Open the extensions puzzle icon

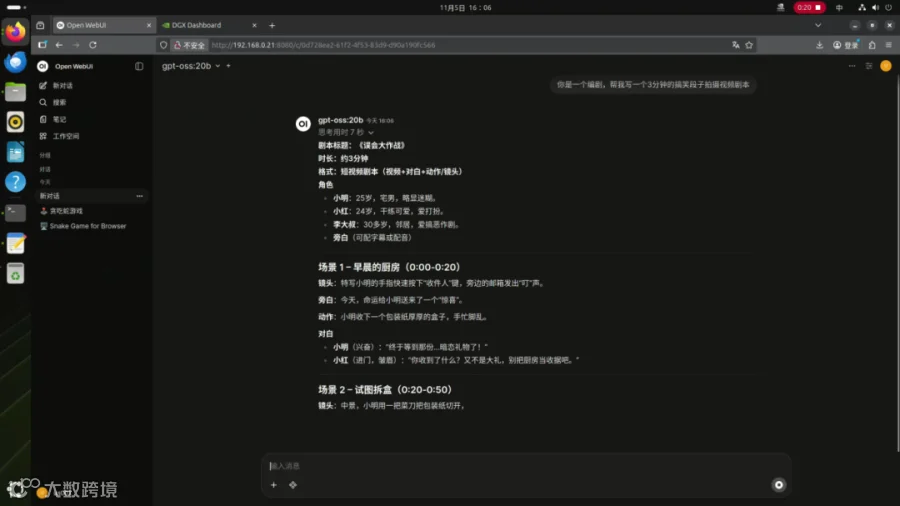872,45
